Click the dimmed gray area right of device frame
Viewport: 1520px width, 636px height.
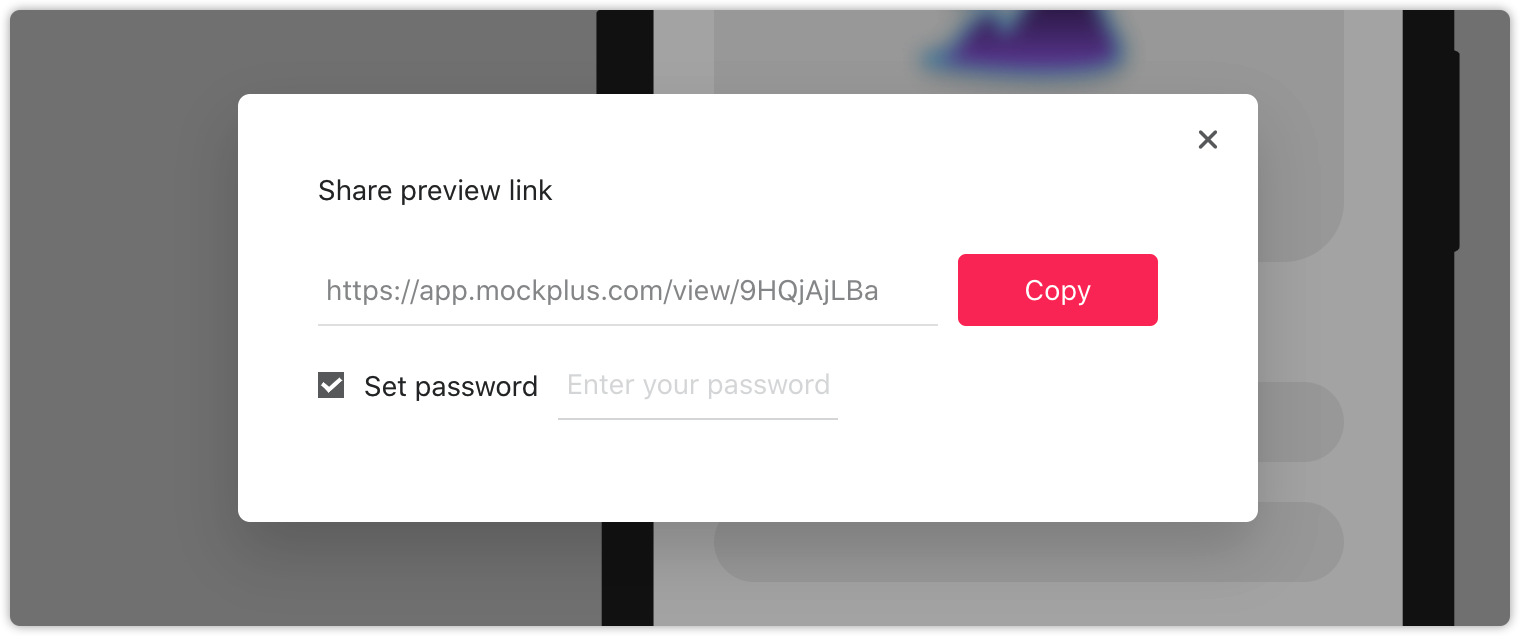click(1482, 400)
